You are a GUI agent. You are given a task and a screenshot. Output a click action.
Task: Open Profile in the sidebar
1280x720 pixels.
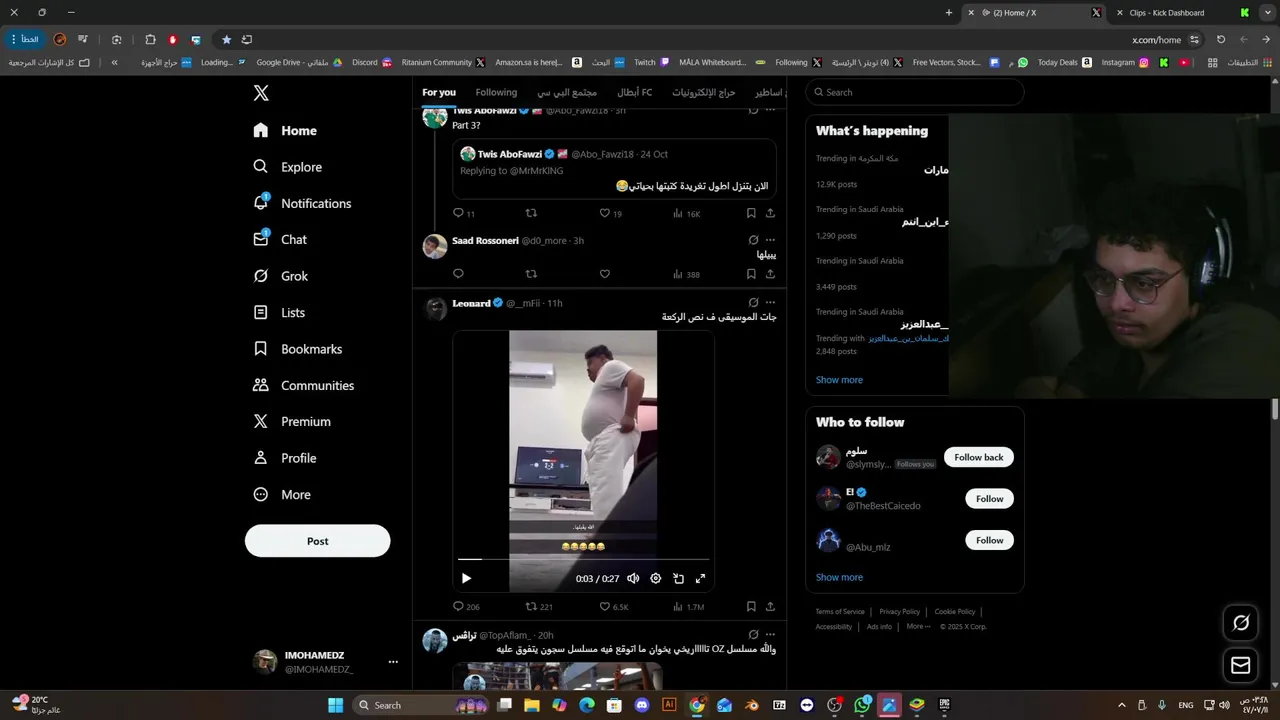point(285,458)
